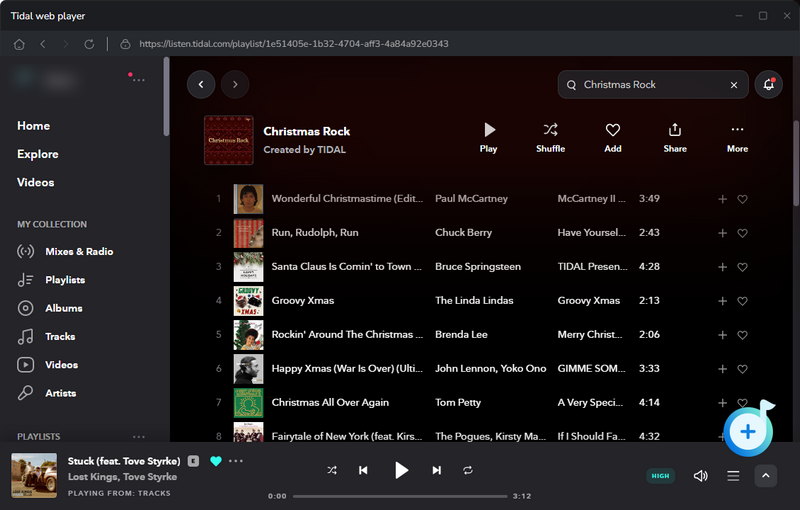Add Santa Claus Is Comin' to Town plus
The image size is (800, 510).
[722, 267]
